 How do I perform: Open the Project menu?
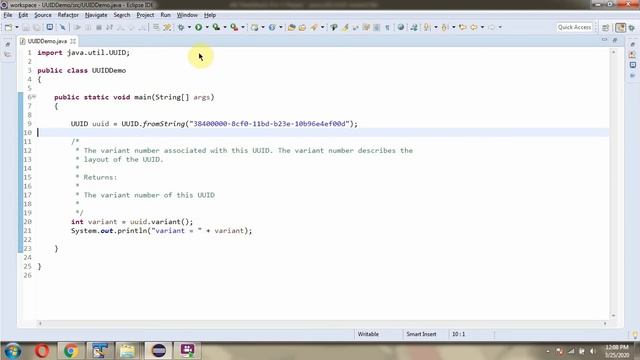[x=145, y=15]
